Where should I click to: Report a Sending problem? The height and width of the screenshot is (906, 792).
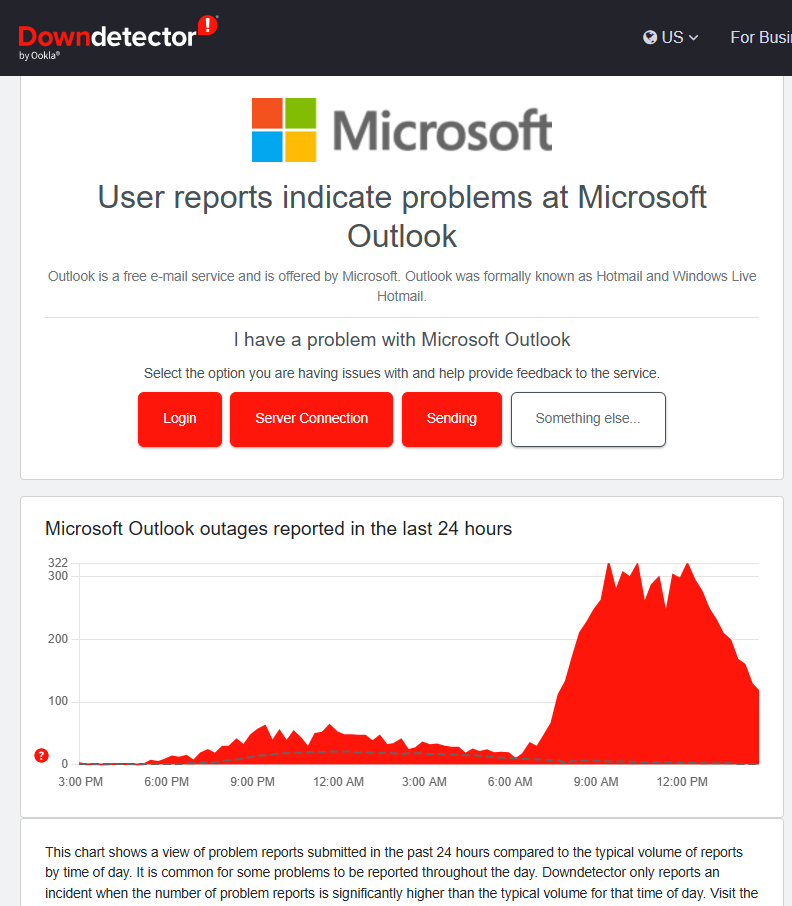pyautogui.click(x=452, y=419)
